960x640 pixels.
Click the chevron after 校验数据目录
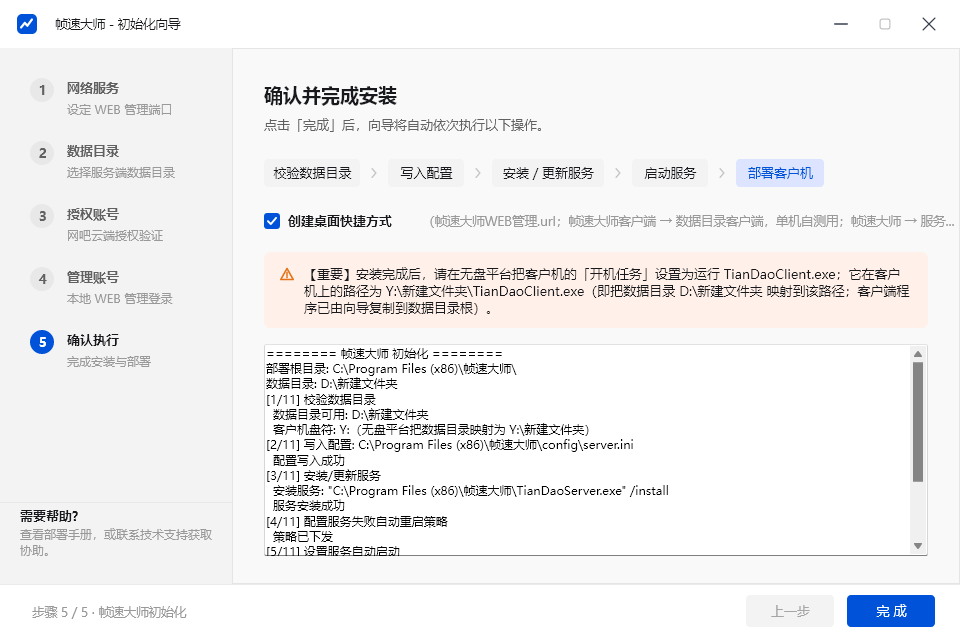pos(373,173)
